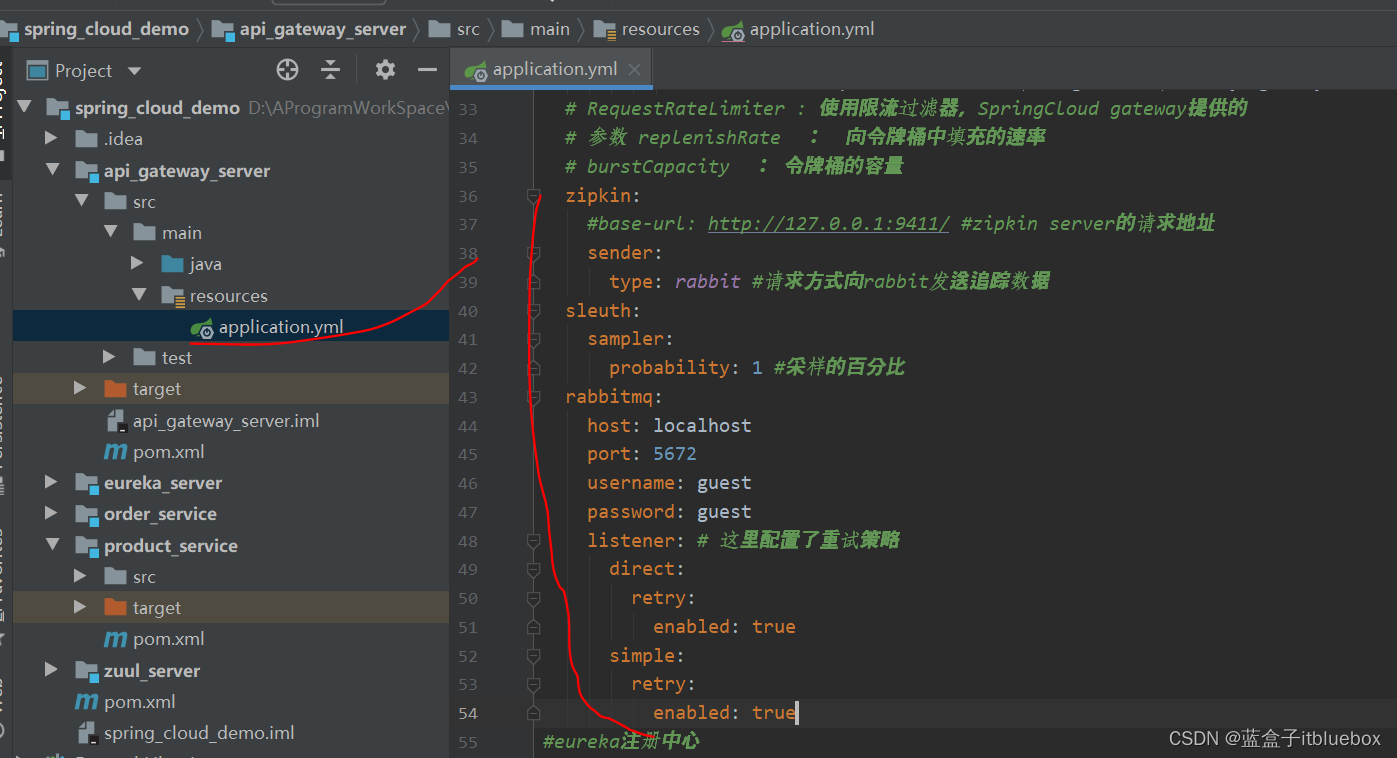The image size is (1397, 758).
Task: Place cursor after 'enabled: true' line 54
Action: click(x=797, y=713)
